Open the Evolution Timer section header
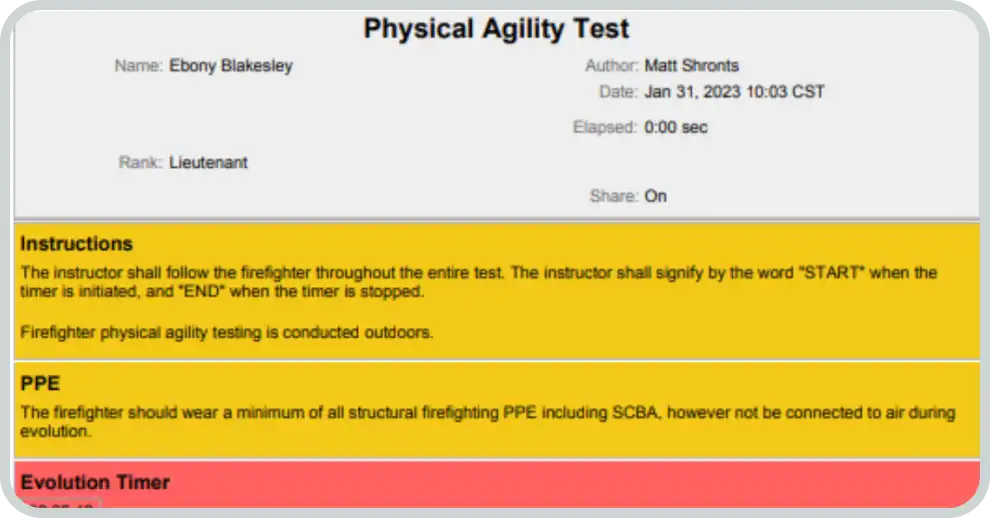The width and height of the screenshot is (990, 518). (95, 482)
